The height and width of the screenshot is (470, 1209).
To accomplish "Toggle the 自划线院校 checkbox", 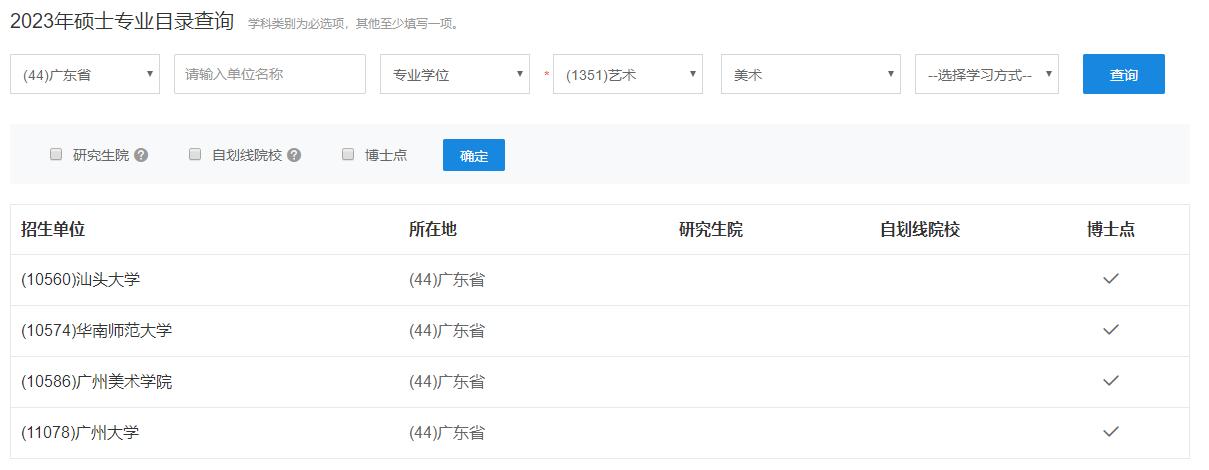I will (x=195, y=155).
